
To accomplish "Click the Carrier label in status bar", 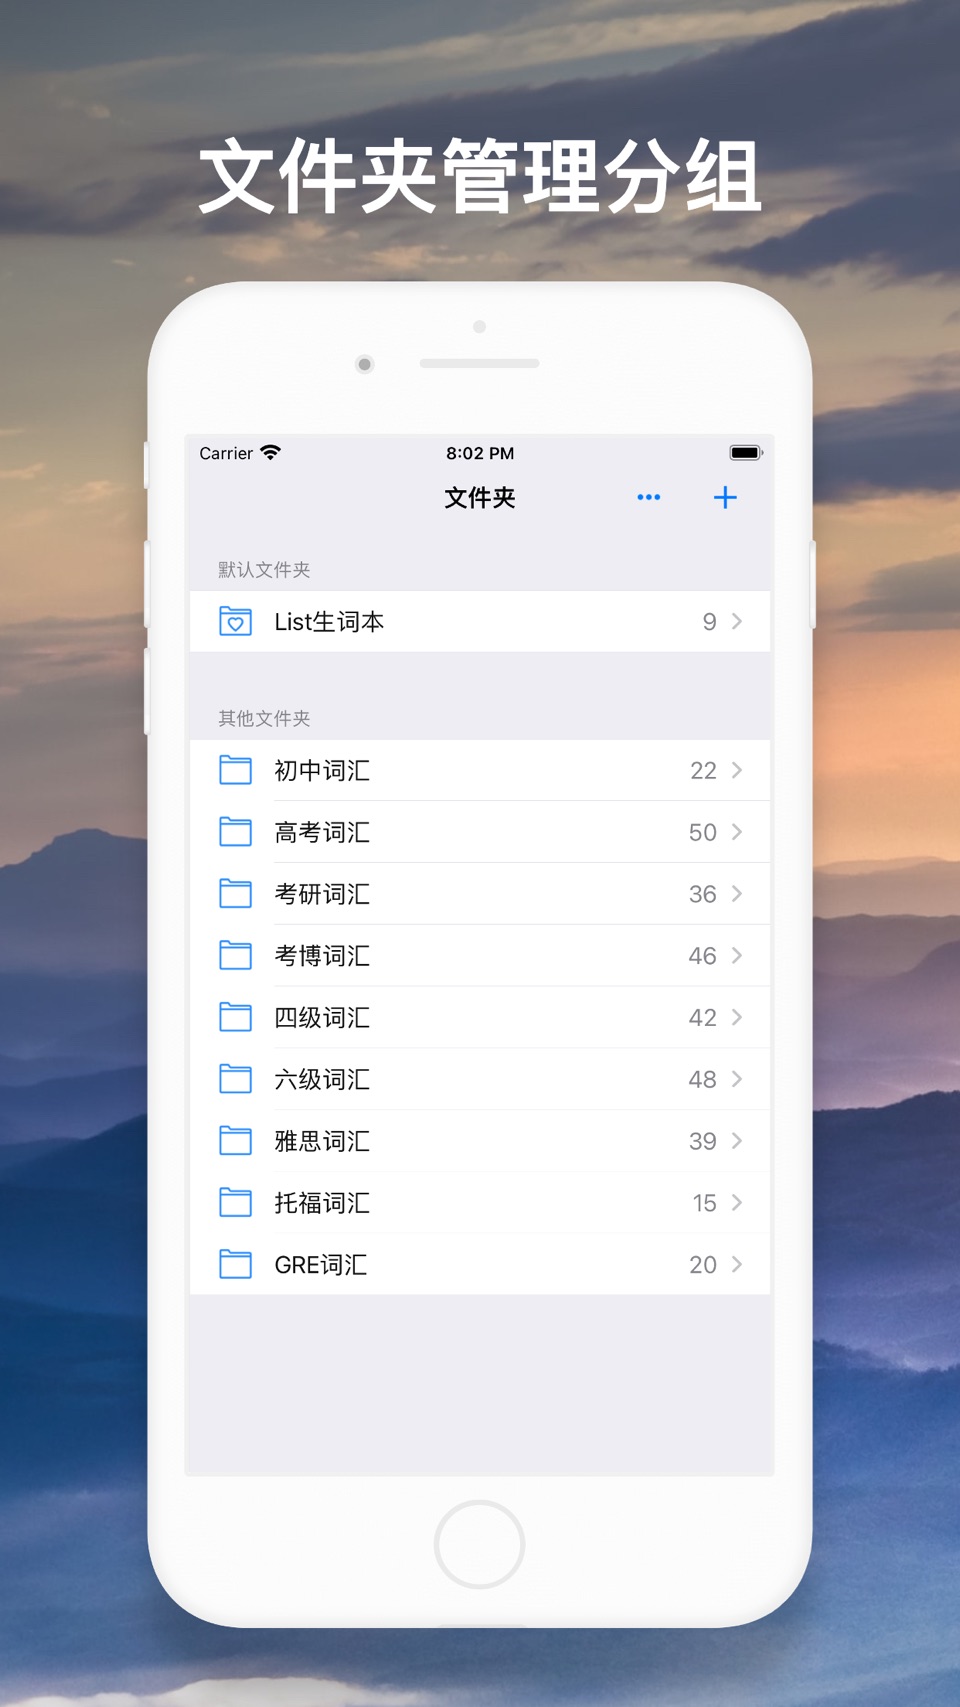I will click(226, 454).
